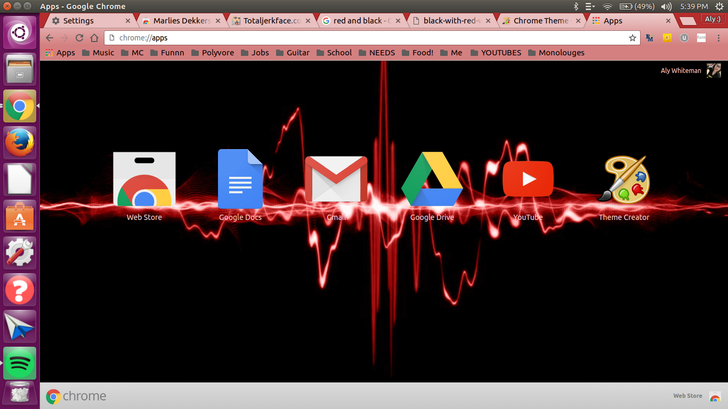
Task: Switch to red and black Google tab
Action: 362,21
